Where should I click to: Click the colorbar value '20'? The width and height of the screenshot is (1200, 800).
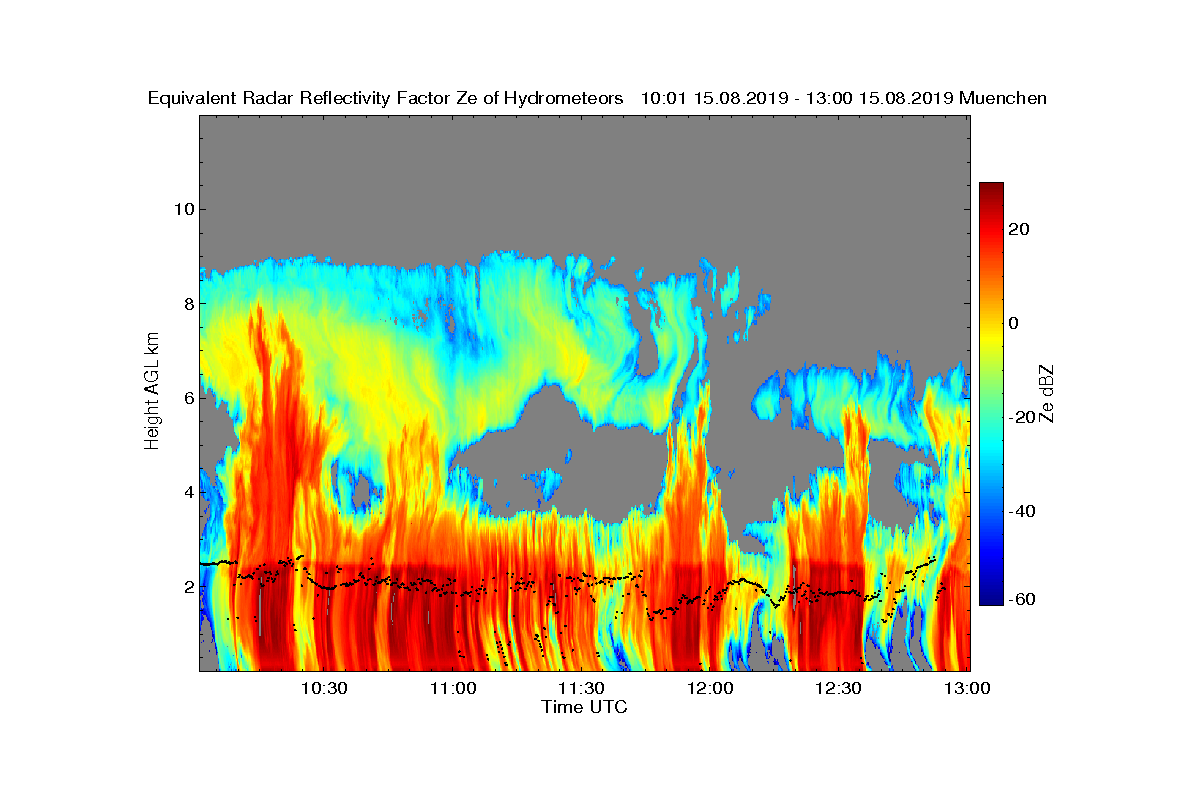coord(1020,229)
